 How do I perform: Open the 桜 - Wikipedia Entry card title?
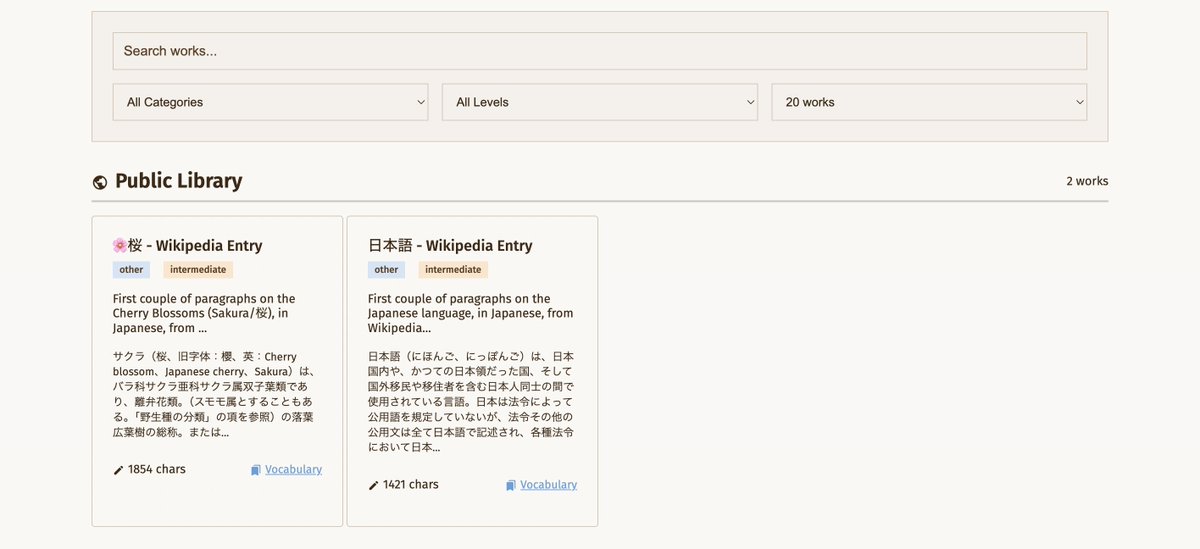click(187, 245)
